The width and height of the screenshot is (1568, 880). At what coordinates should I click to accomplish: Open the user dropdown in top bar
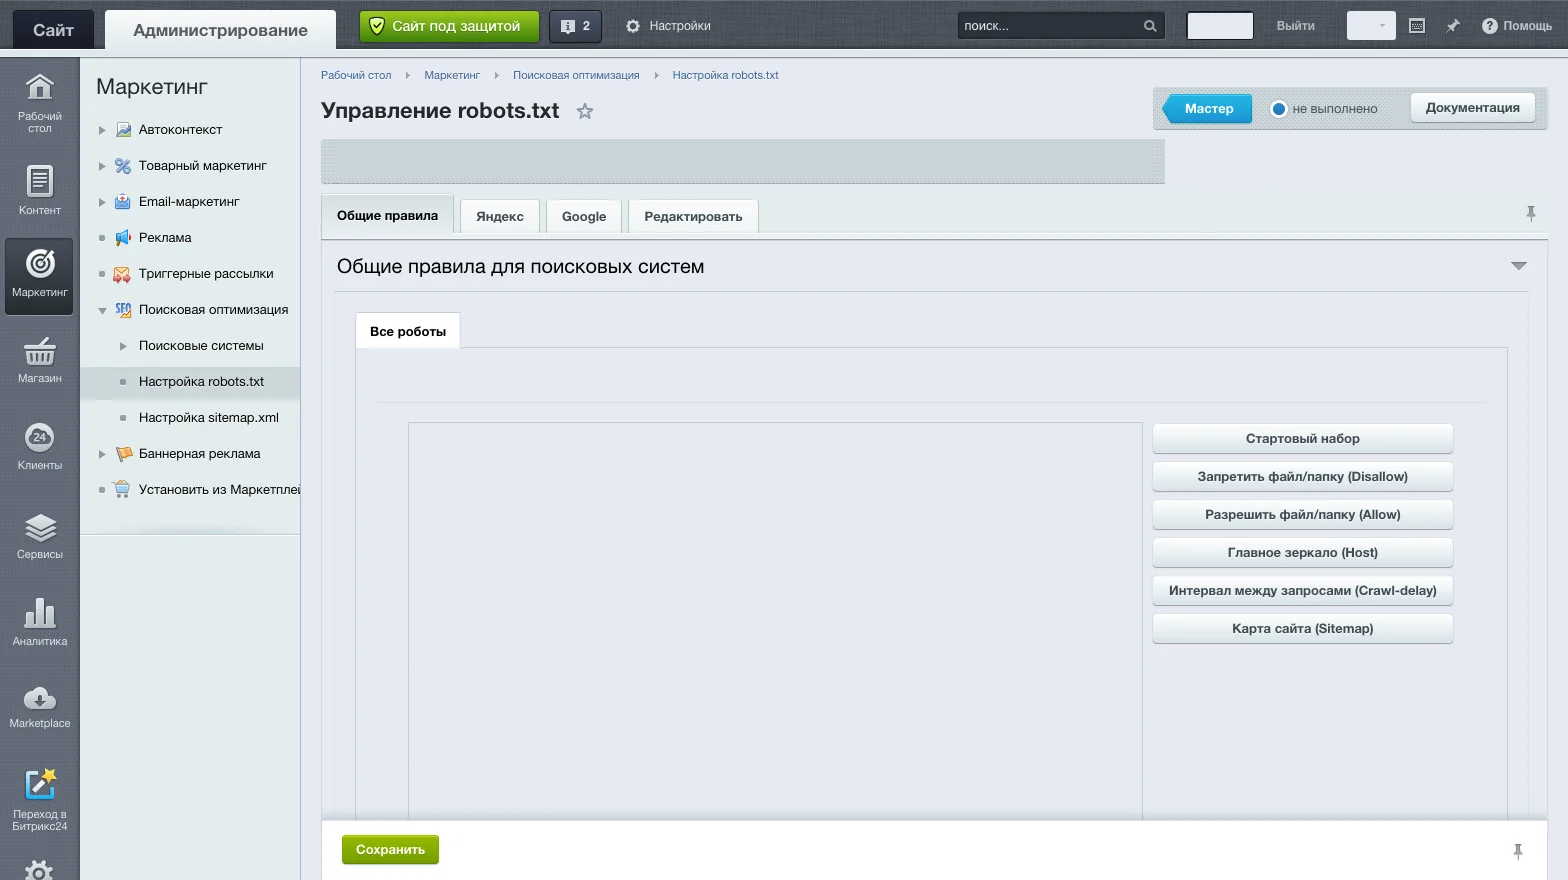(1370, 26)
